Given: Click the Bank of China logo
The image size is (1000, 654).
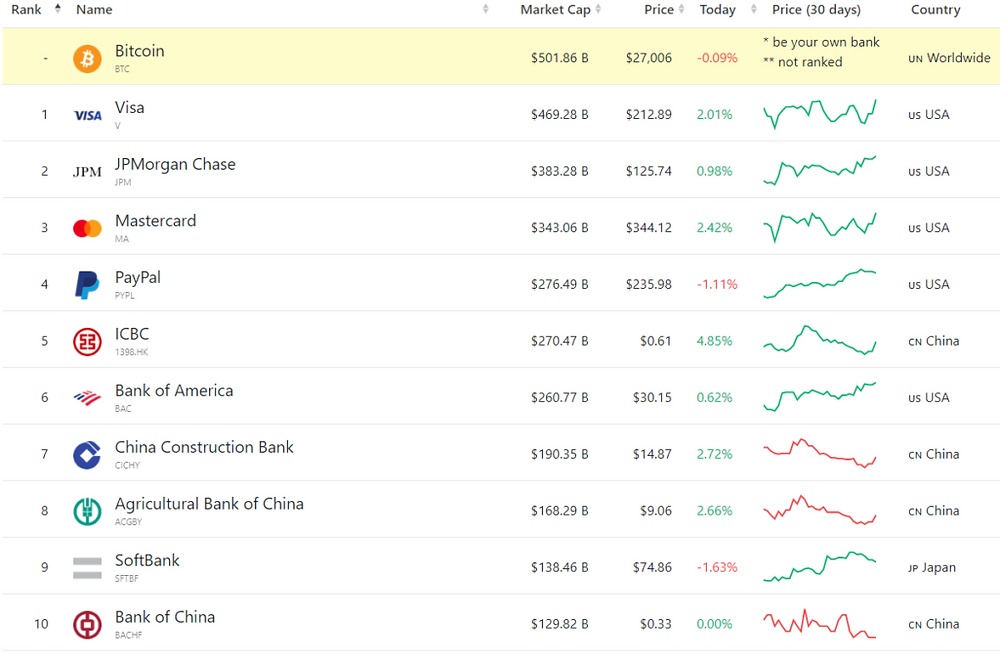Looking at the screenshot, I should click(87, 625).
